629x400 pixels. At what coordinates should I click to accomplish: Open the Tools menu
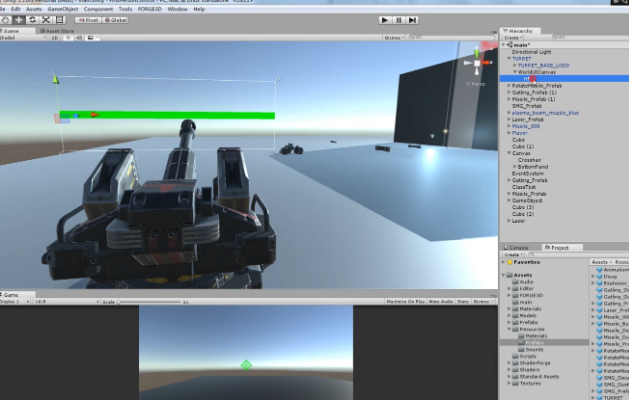click(x=125, y=9)
